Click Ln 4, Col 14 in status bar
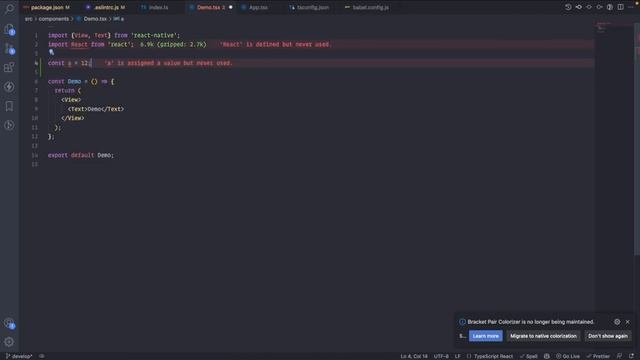The height and width of the screenshot is (360, 640). click(x=414, y=356)
